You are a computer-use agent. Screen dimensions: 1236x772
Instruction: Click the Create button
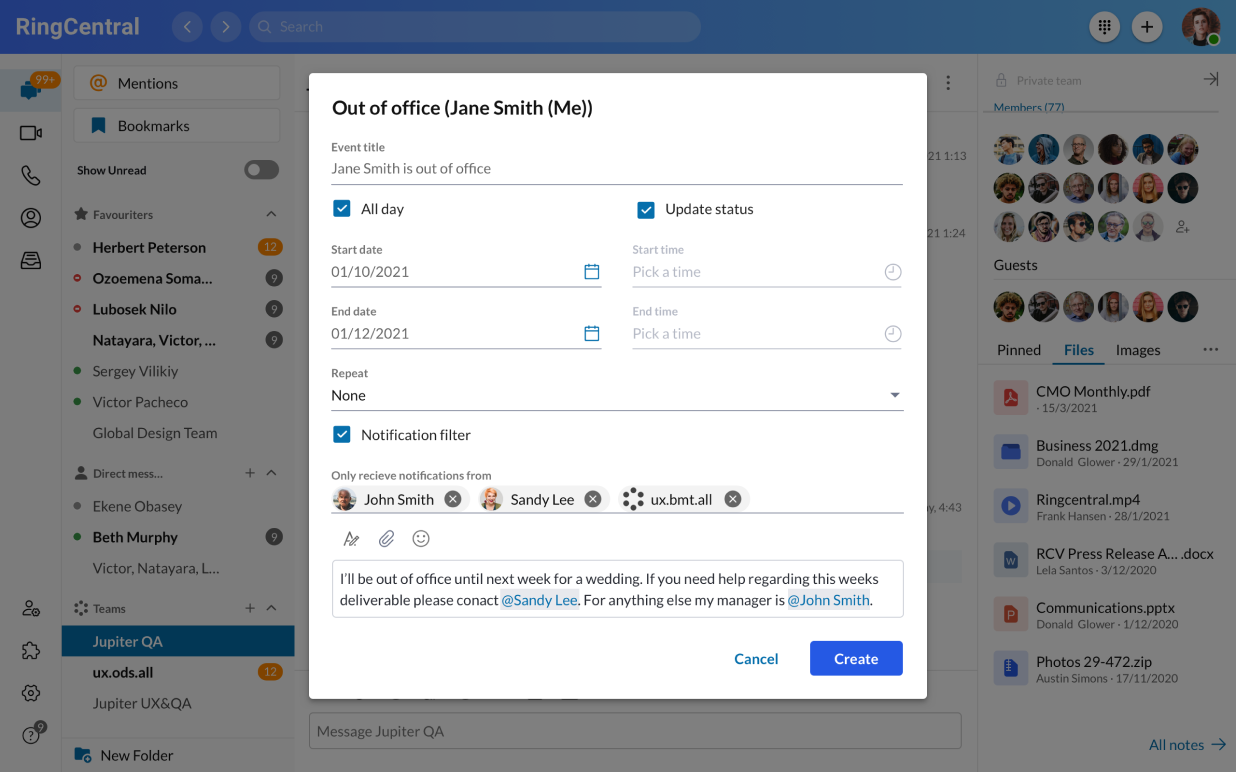coord(856,658)
